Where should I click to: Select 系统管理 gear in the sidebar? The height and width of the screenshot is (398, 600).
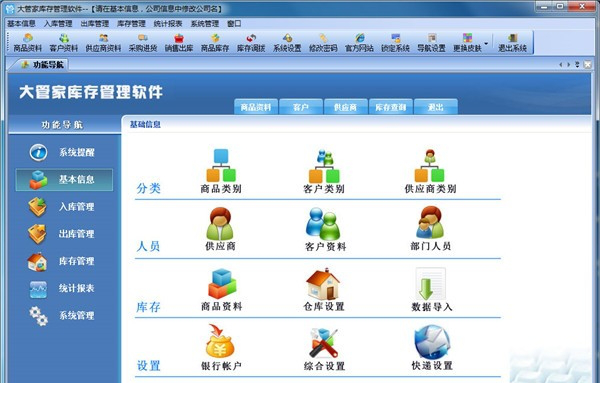pyautogui.click(x=63, y=315)
